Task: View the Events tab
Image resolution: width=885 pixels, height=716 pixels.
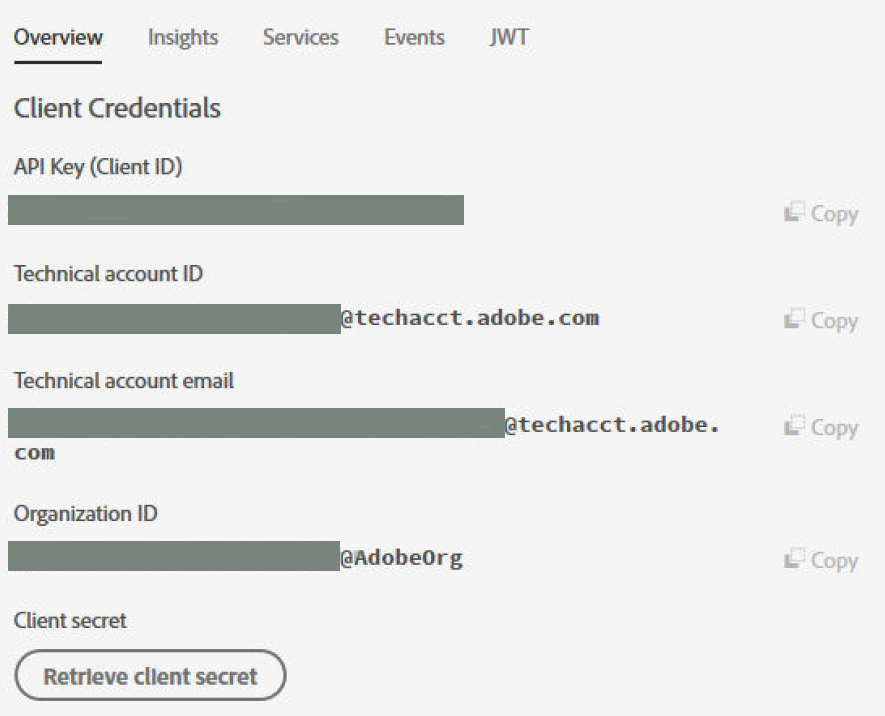Action: [413, 37]
